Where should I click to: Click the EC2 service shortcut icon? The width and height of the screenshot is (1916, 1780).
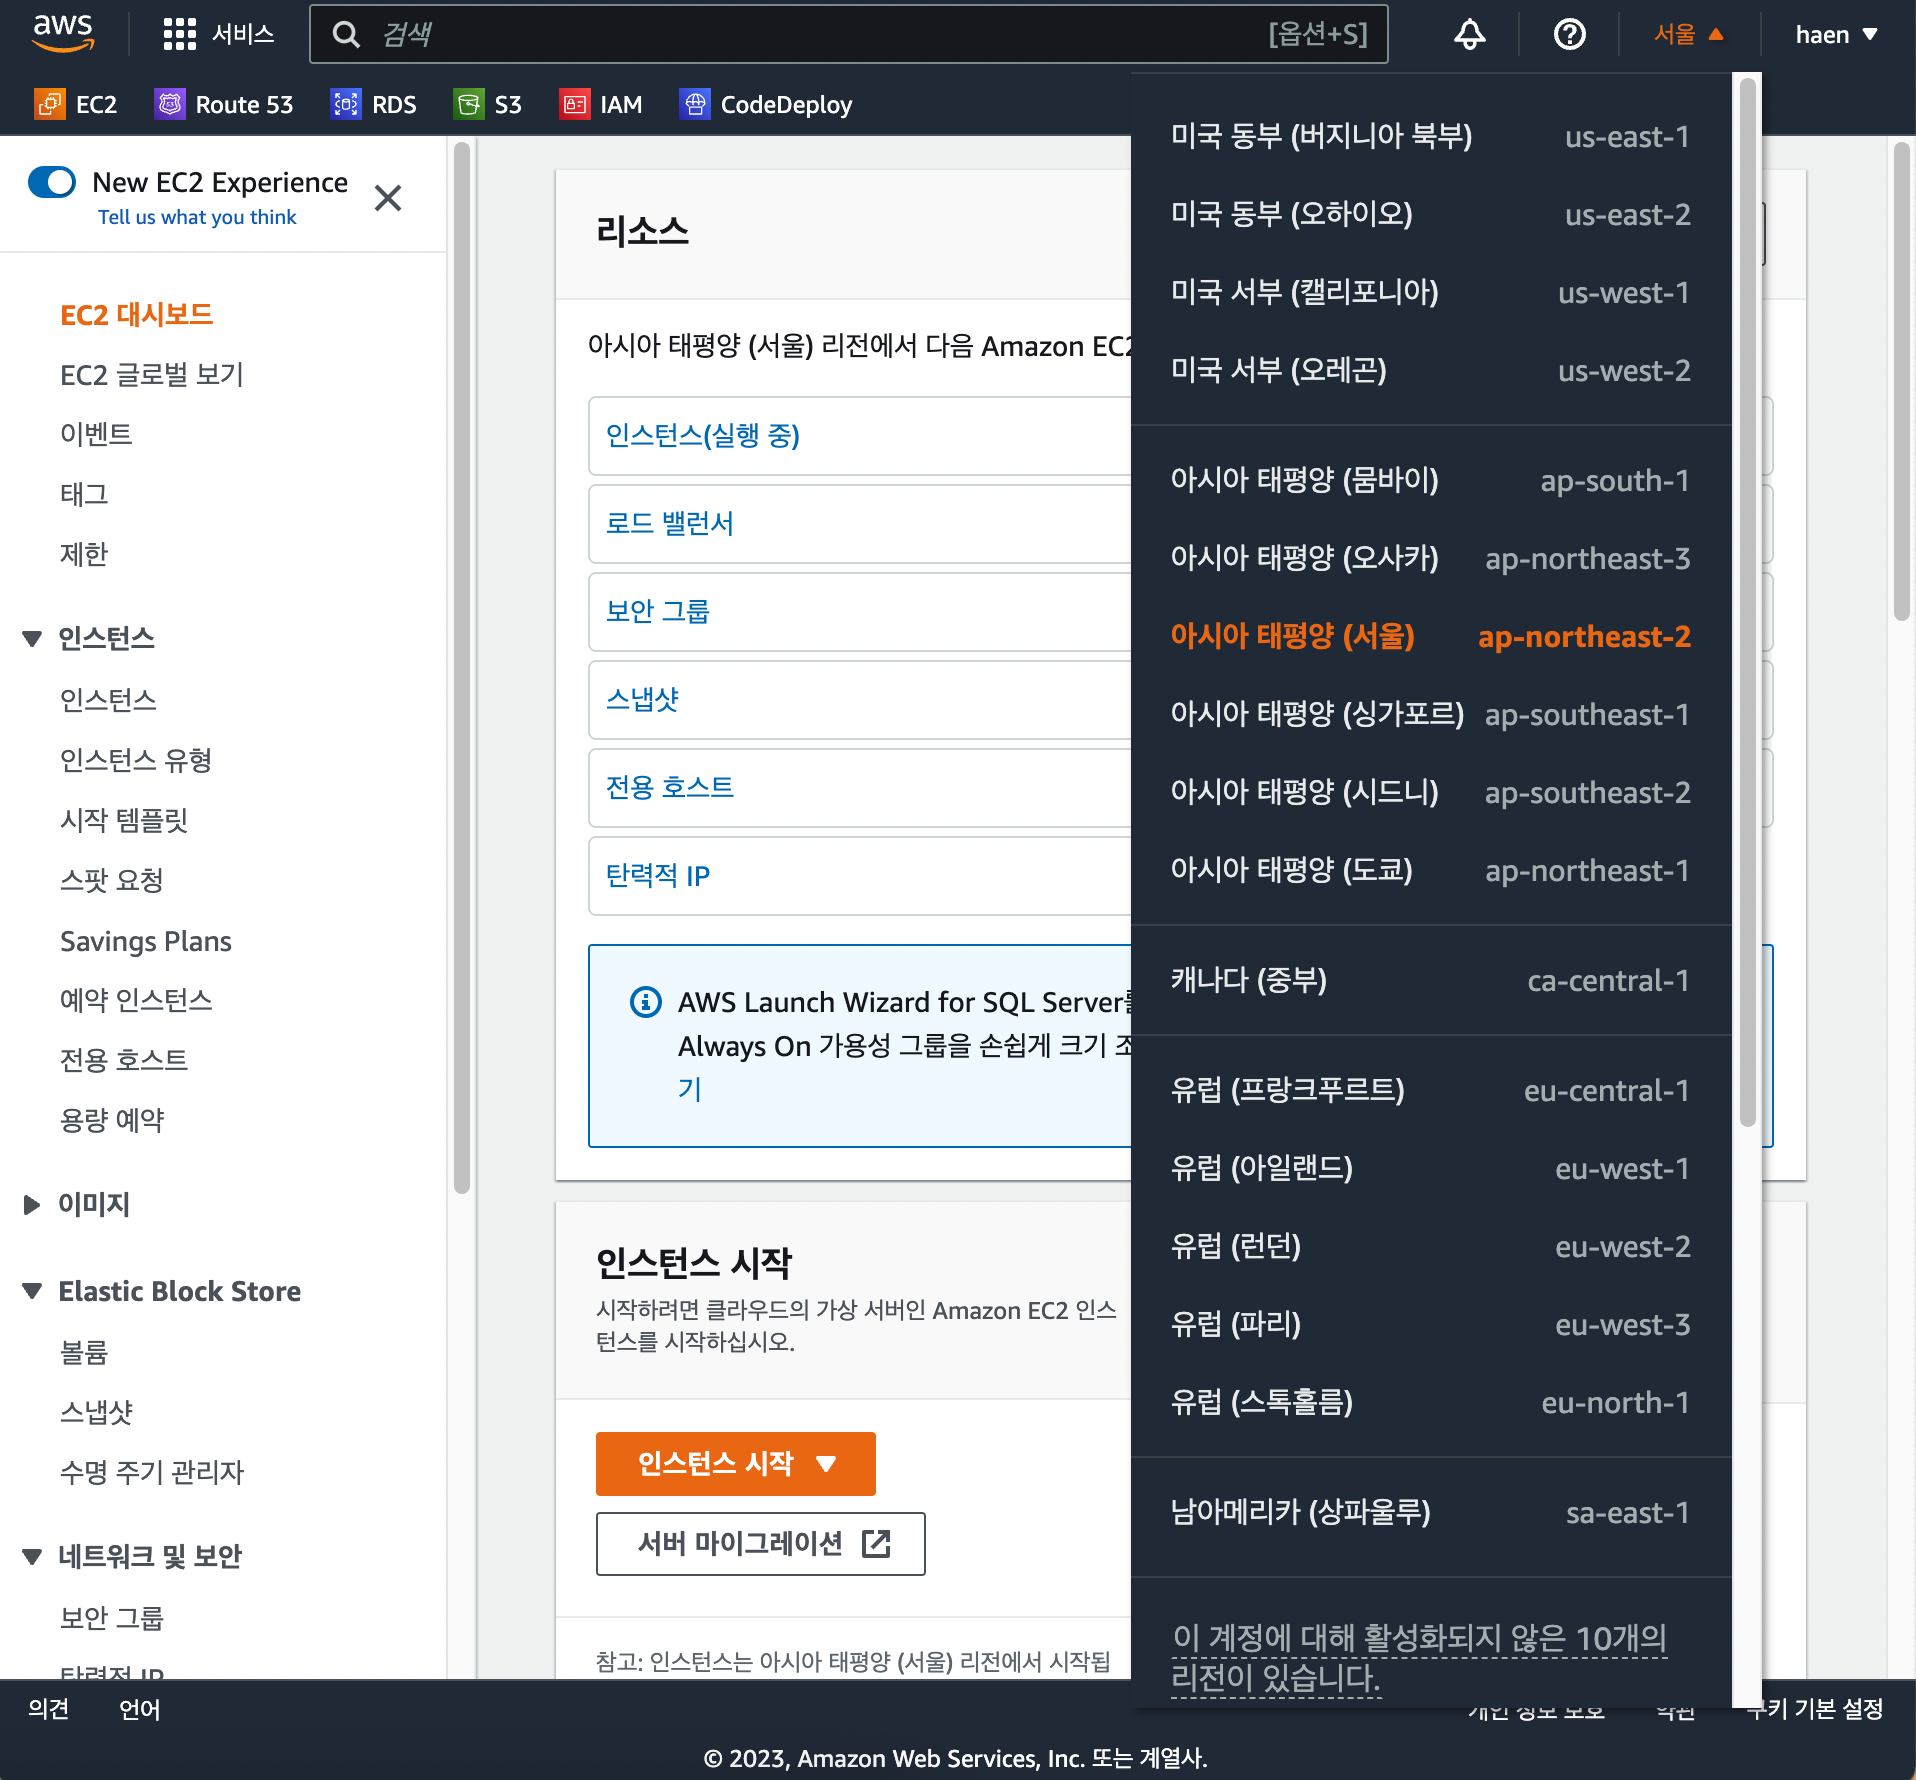(x=49, y=104)
